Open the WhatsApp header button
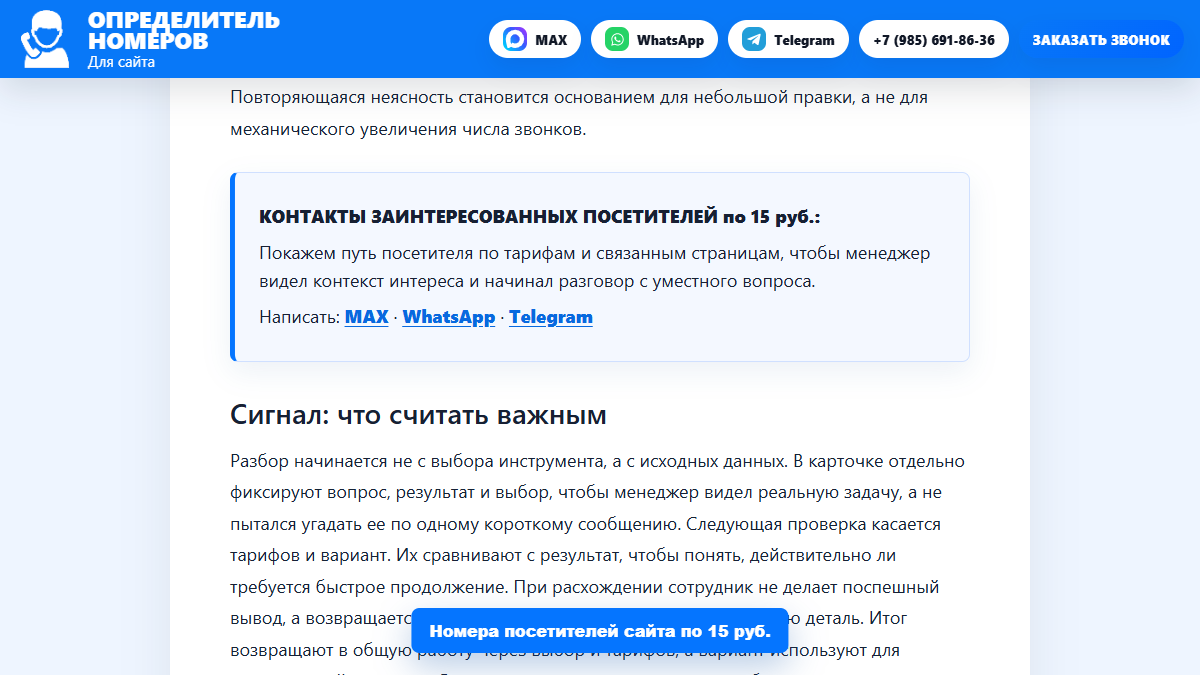This screenshot has width=1200, height=675. tap(654, 40)
